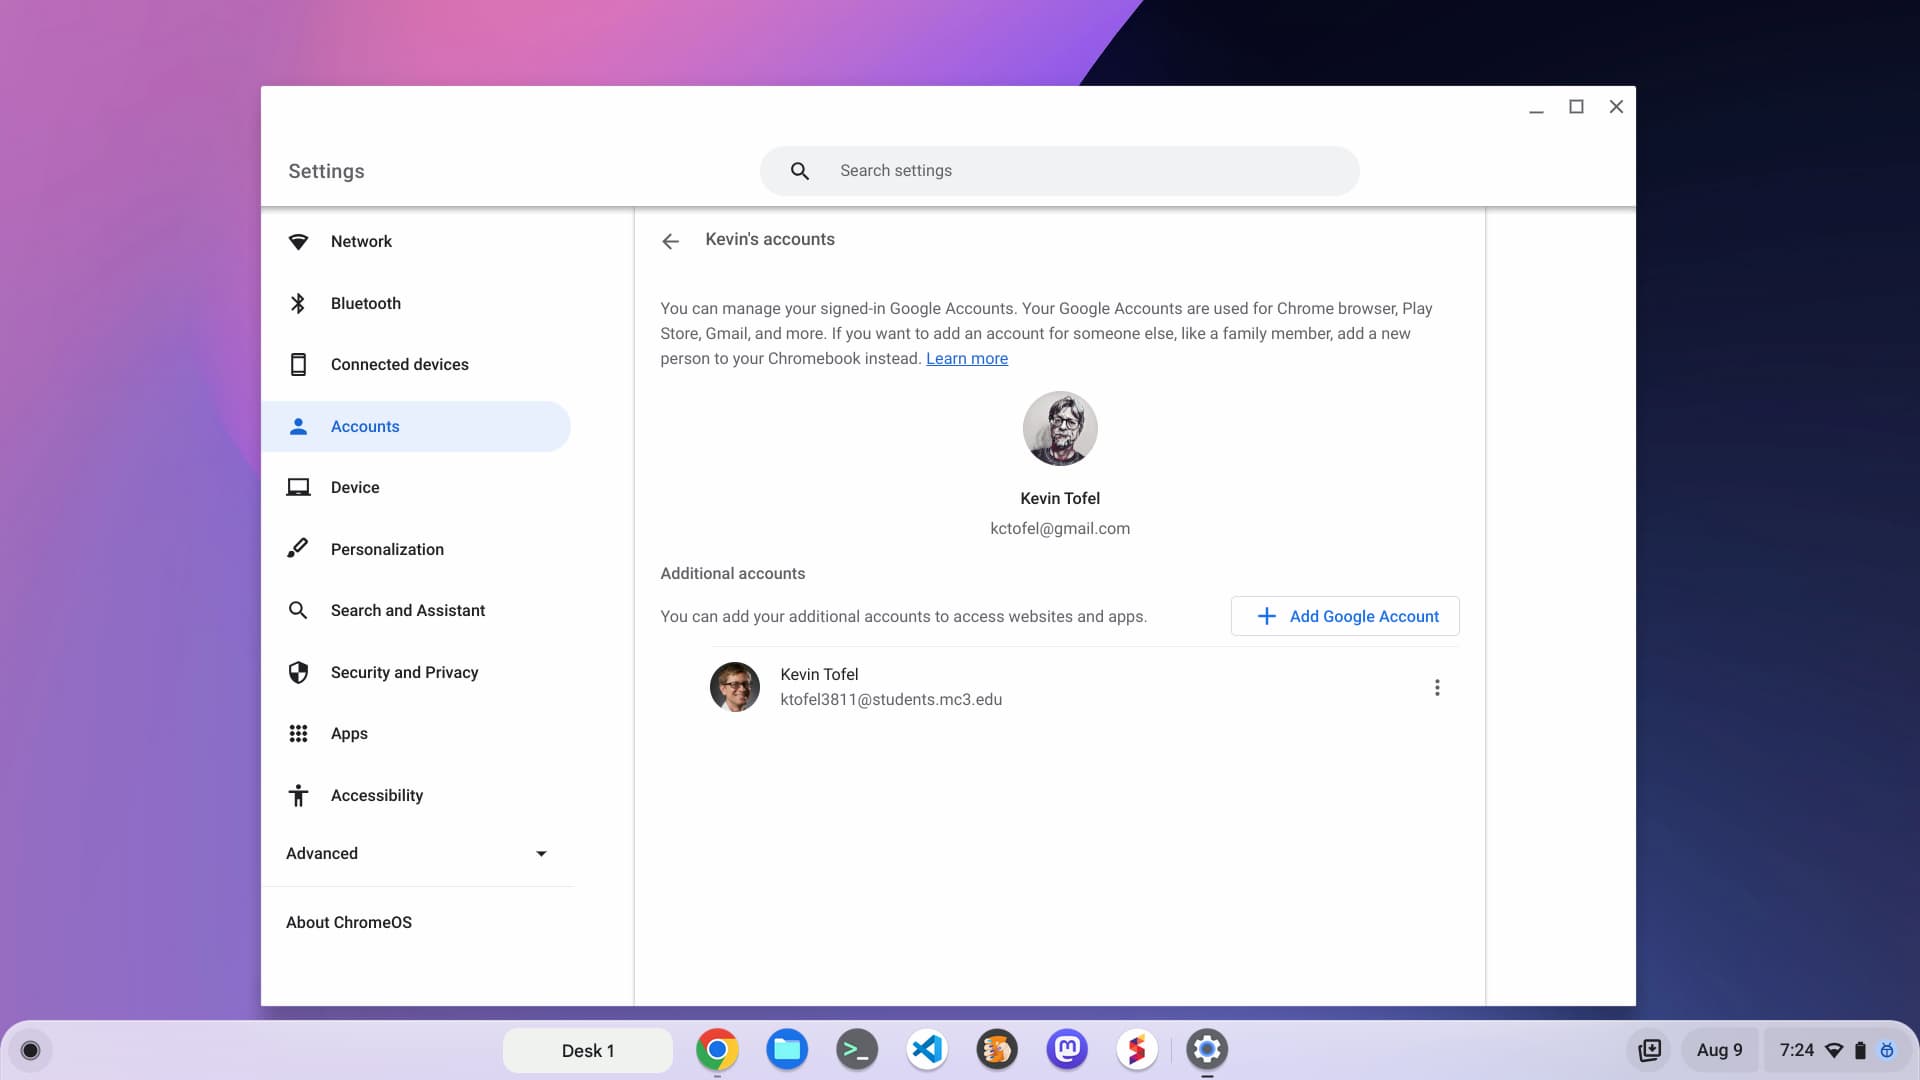Click the Terminal app in taskbar
Viewport: 1920px width, 1080px height.
[x=857, y=1048]
